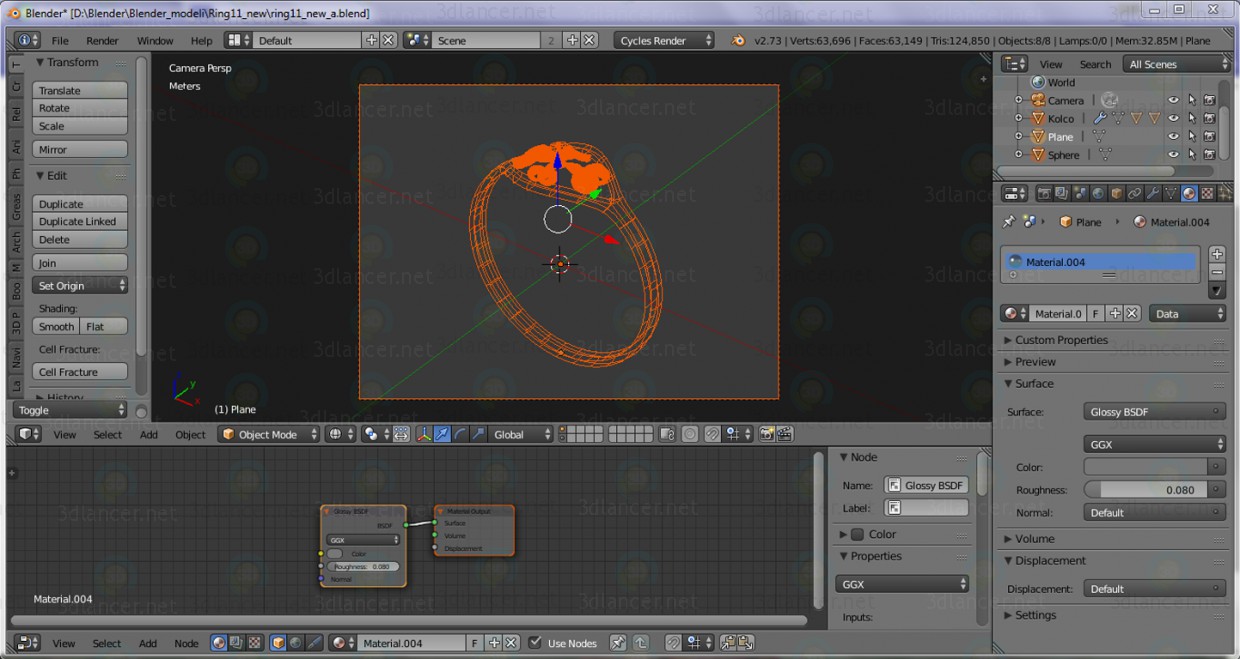The width and height of the screenshot is (1240, 659).
Task: Hide the Sphere object via eye icon
Action: tap(1174, 154)
